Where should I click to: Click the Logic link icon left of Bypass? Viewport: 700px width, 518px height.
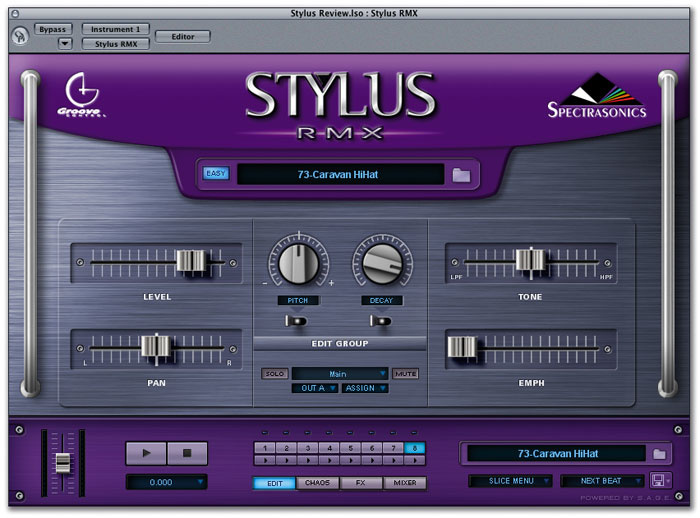coord(20,36)
